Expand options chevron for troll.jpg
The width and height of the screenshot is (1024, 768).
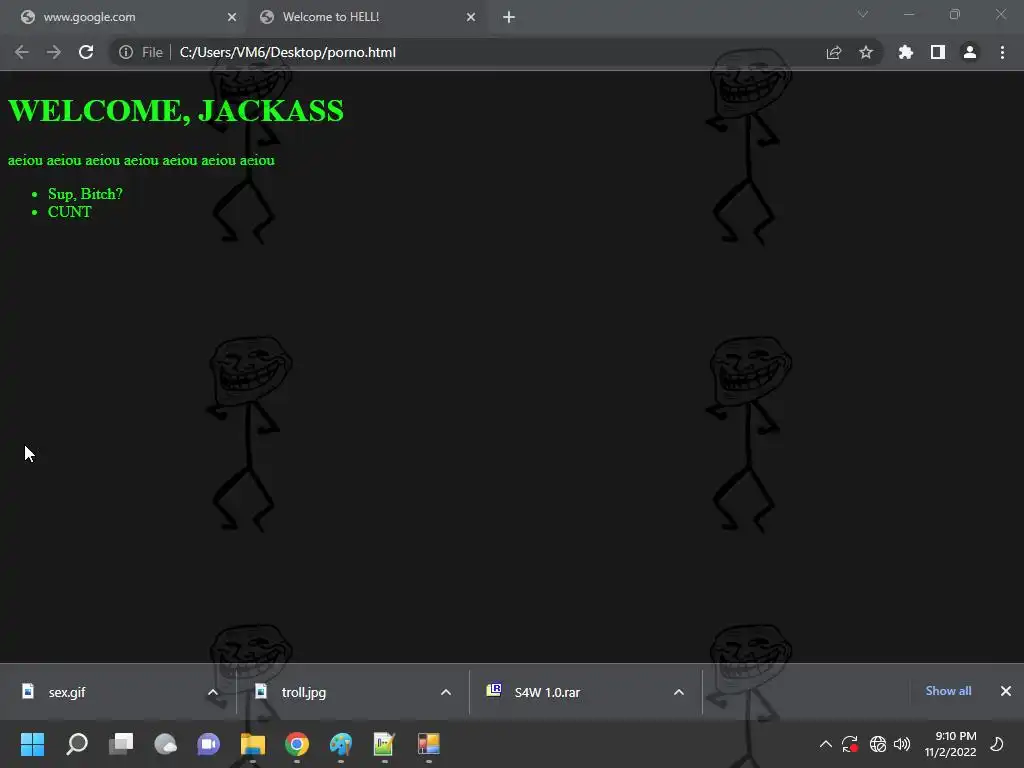[x=446, y=692]
